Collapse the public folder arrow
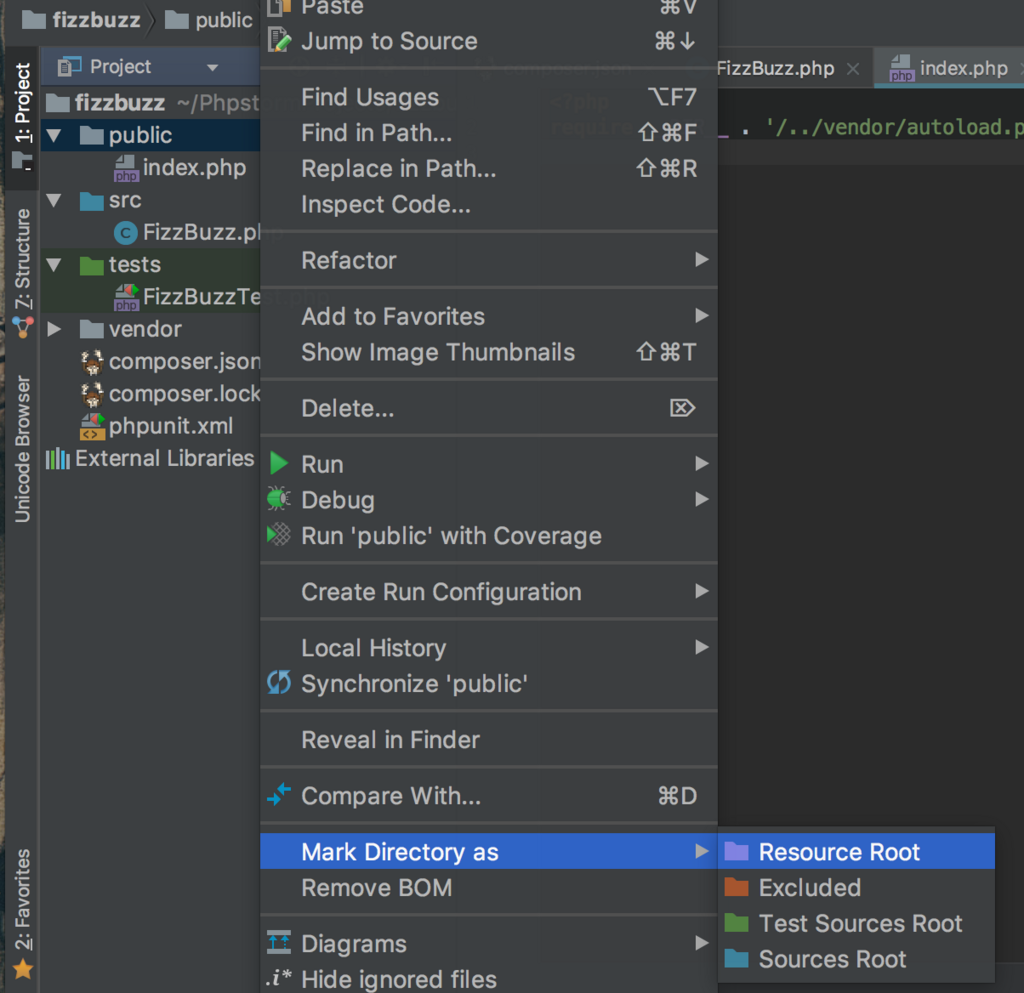The width and height of the screenshot is (1024, 993). (x=54, y=135)
